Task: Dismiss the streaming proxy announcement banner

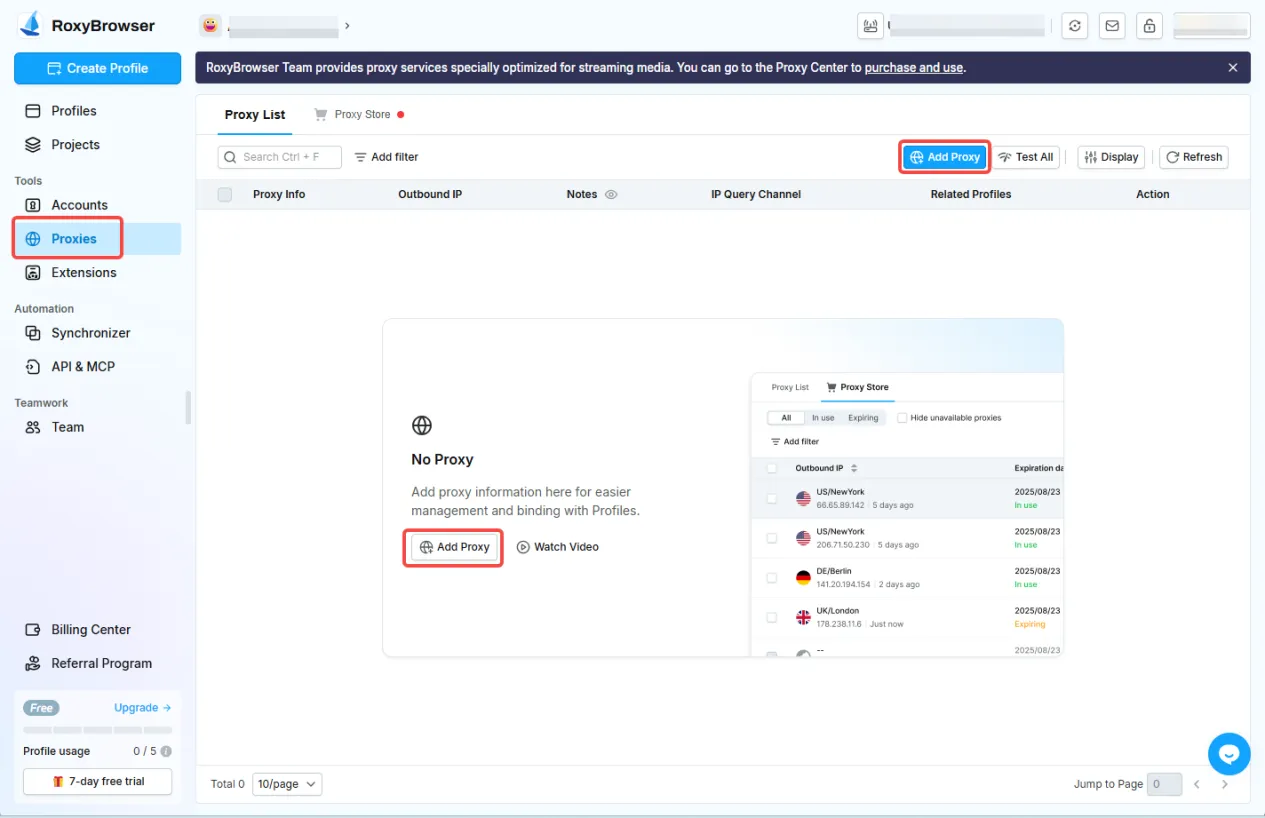Action: 1231,67
